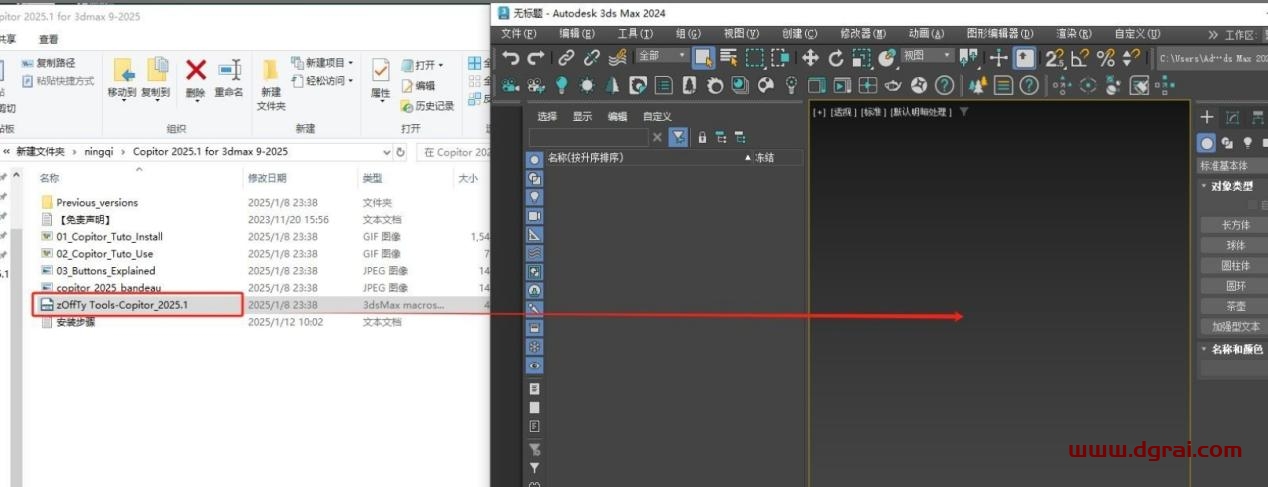
Task: Click the light bulb icon in second toolbar row
Action: click(x=562, y=85)
